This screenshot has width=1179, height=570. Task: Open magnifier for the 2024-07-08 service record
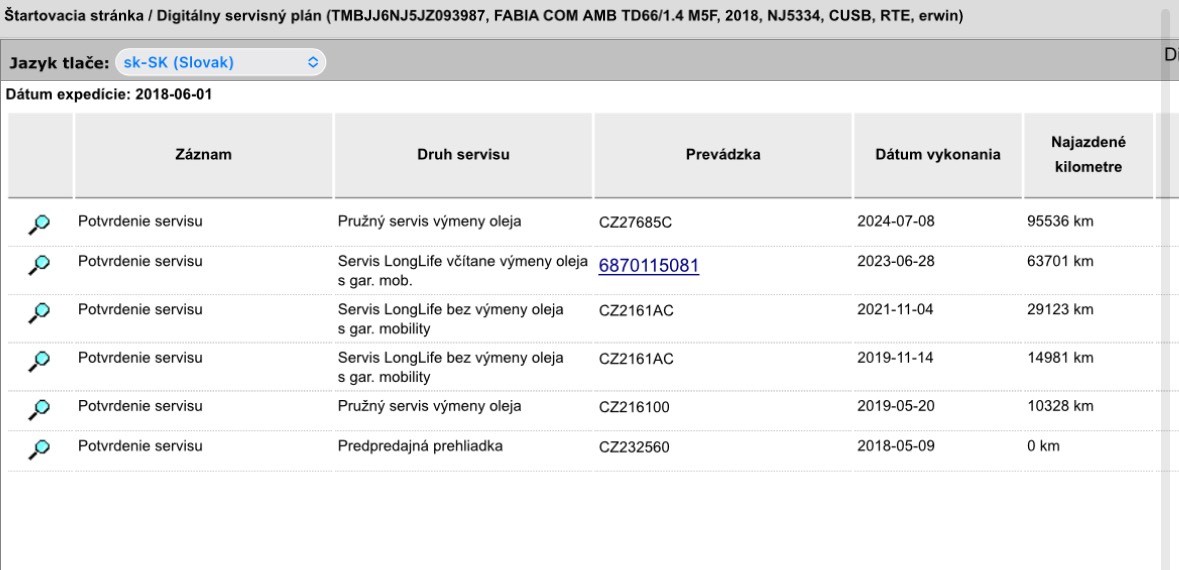(39, 224)
